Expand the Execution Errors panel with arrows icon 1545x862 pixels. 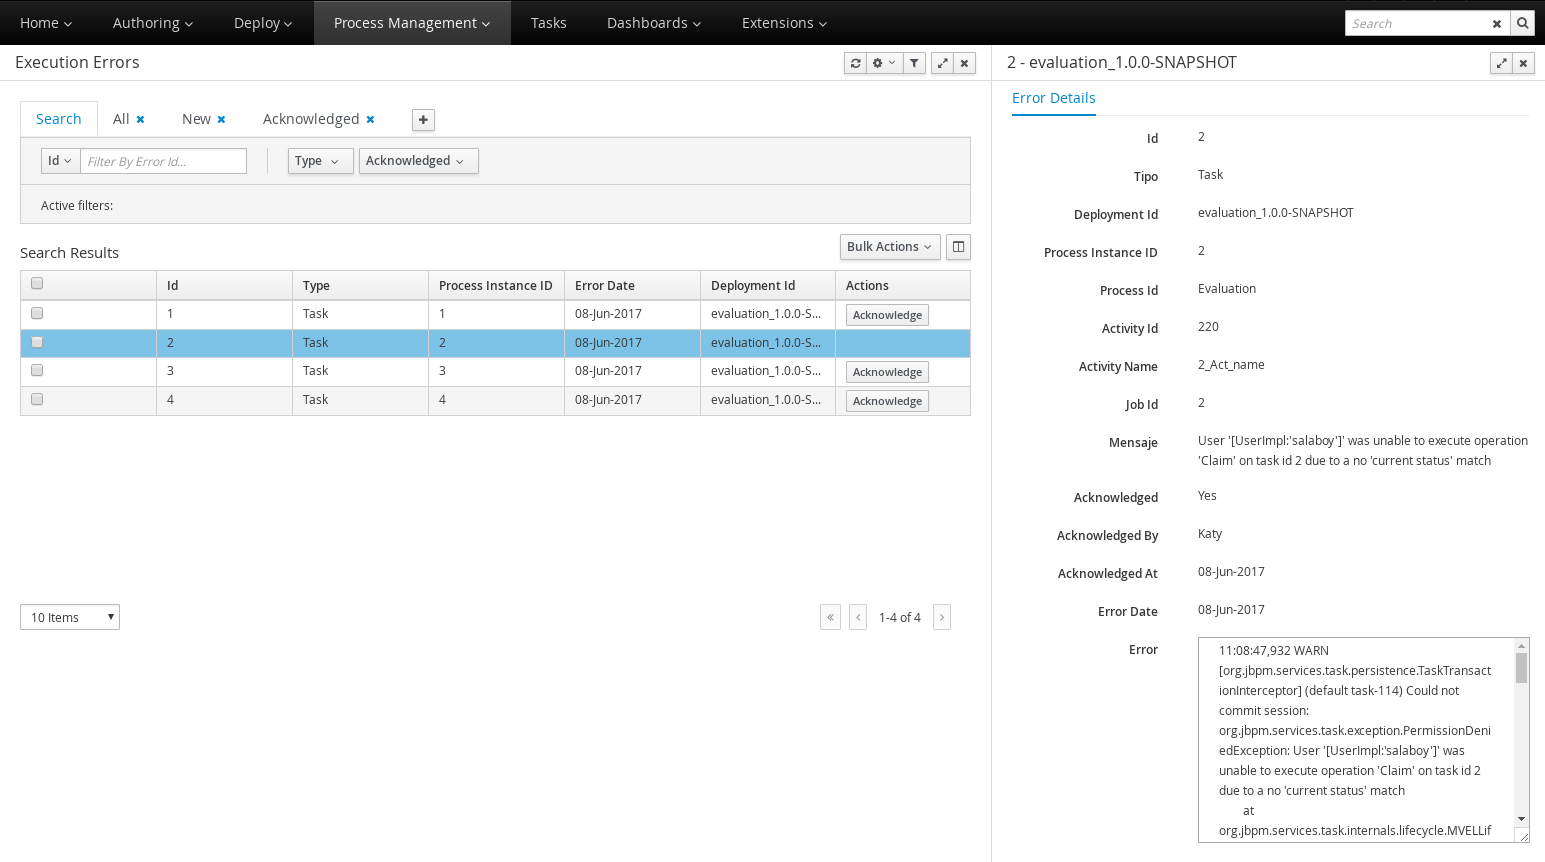[942, 63]
